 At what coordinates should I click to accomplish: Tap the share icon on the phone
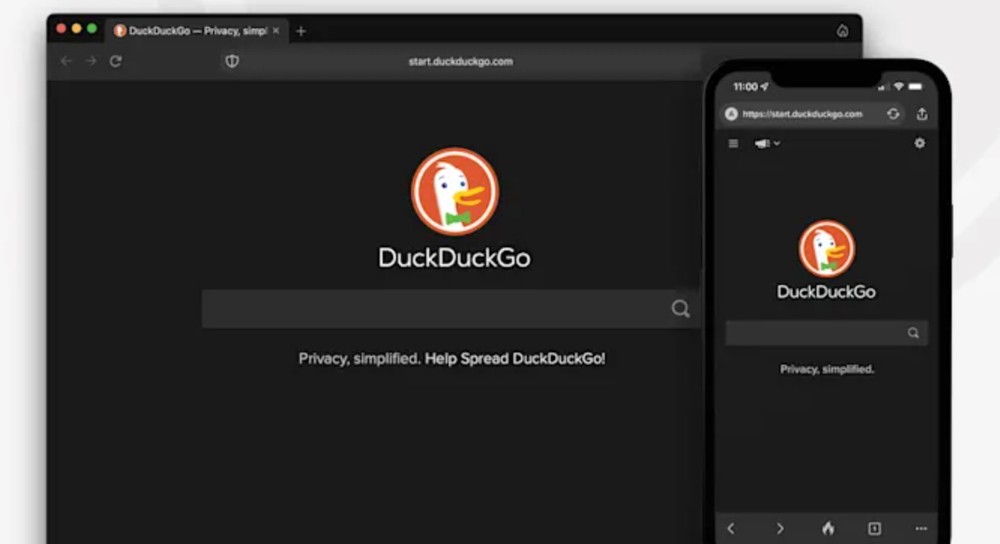point(922,114)
